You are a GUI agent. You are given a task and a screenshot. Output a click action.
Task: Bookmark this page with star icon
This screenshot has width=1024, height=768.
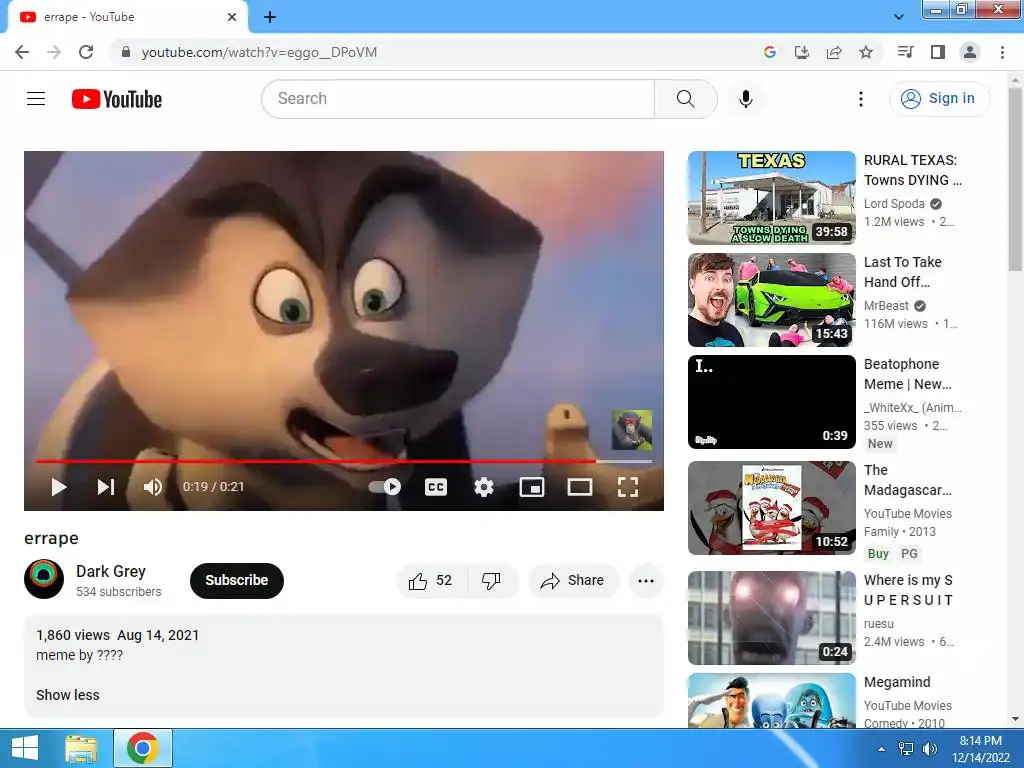[x=866, y=52]
